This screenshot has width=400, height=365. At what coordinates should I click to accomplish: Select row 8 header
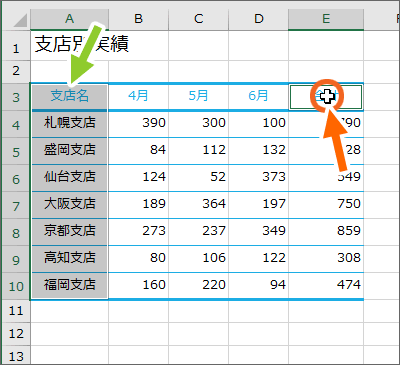coord(16,232)
